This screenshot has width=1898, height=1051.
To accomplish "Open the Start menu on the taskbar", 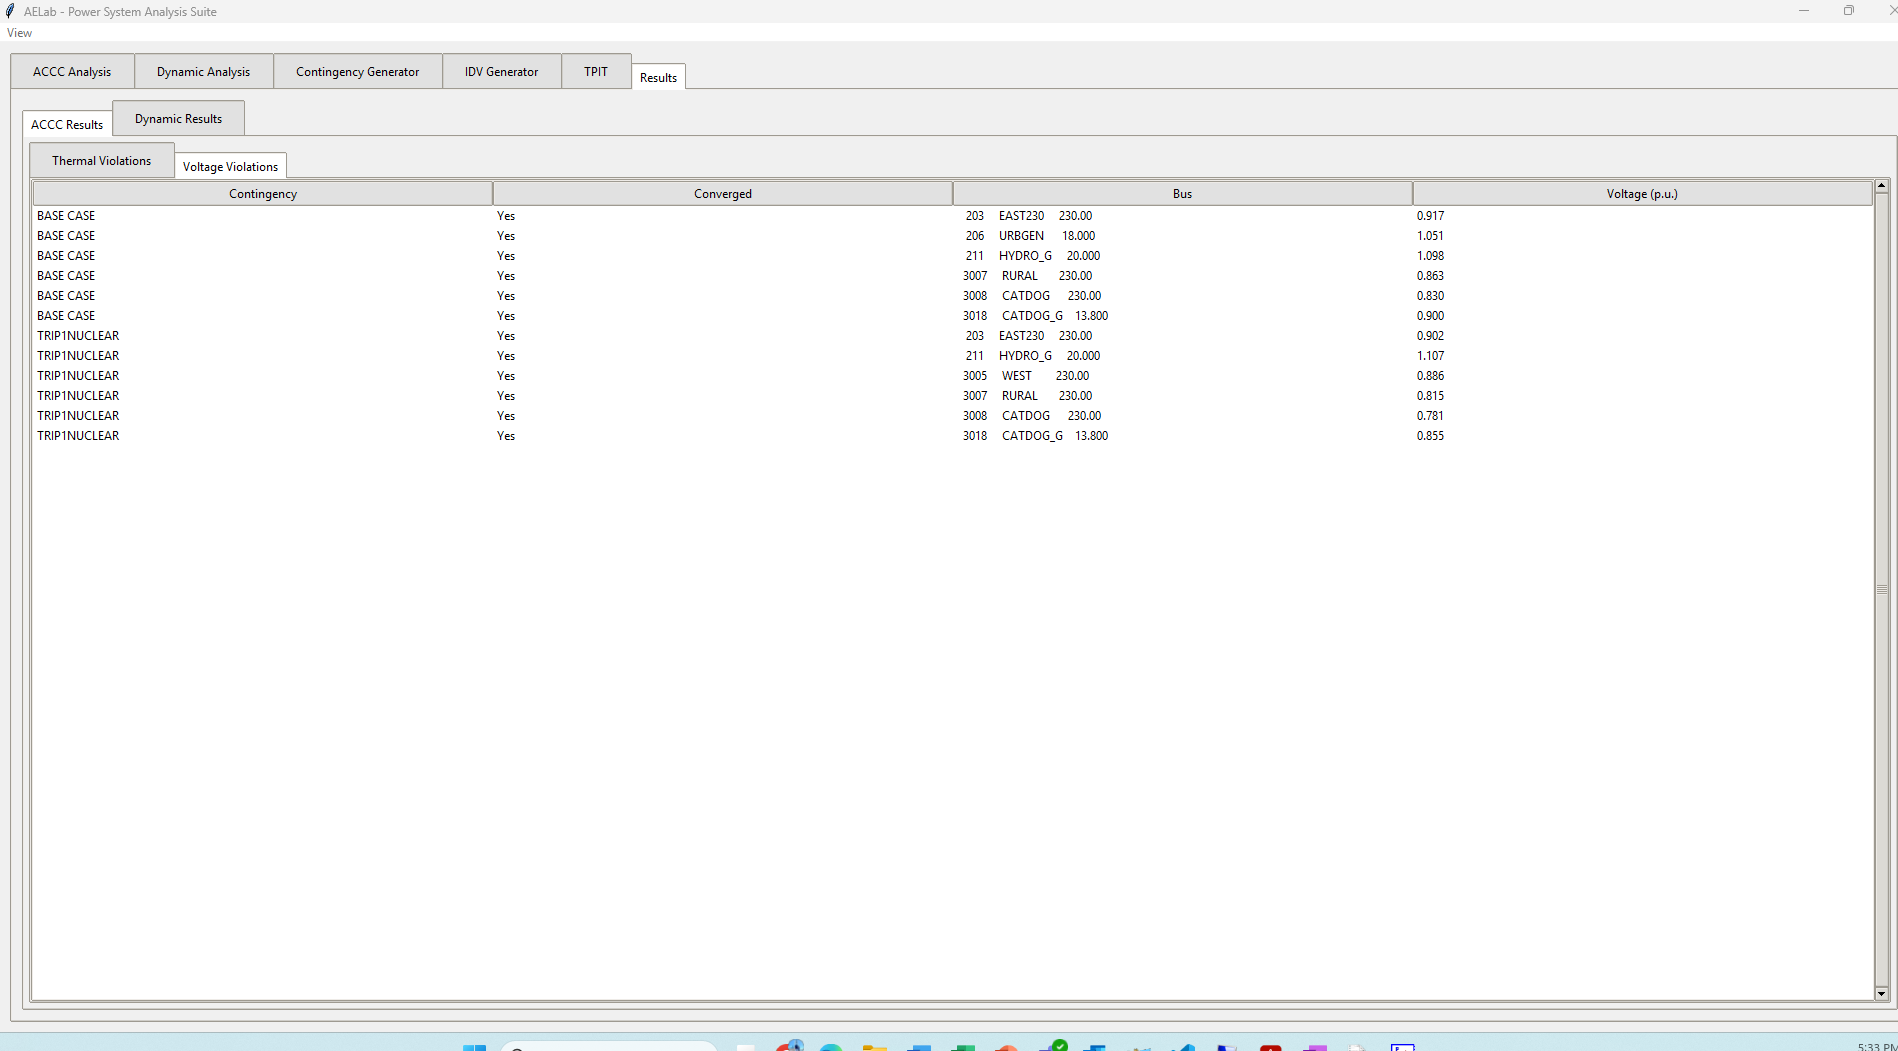I will [474, 1047].
